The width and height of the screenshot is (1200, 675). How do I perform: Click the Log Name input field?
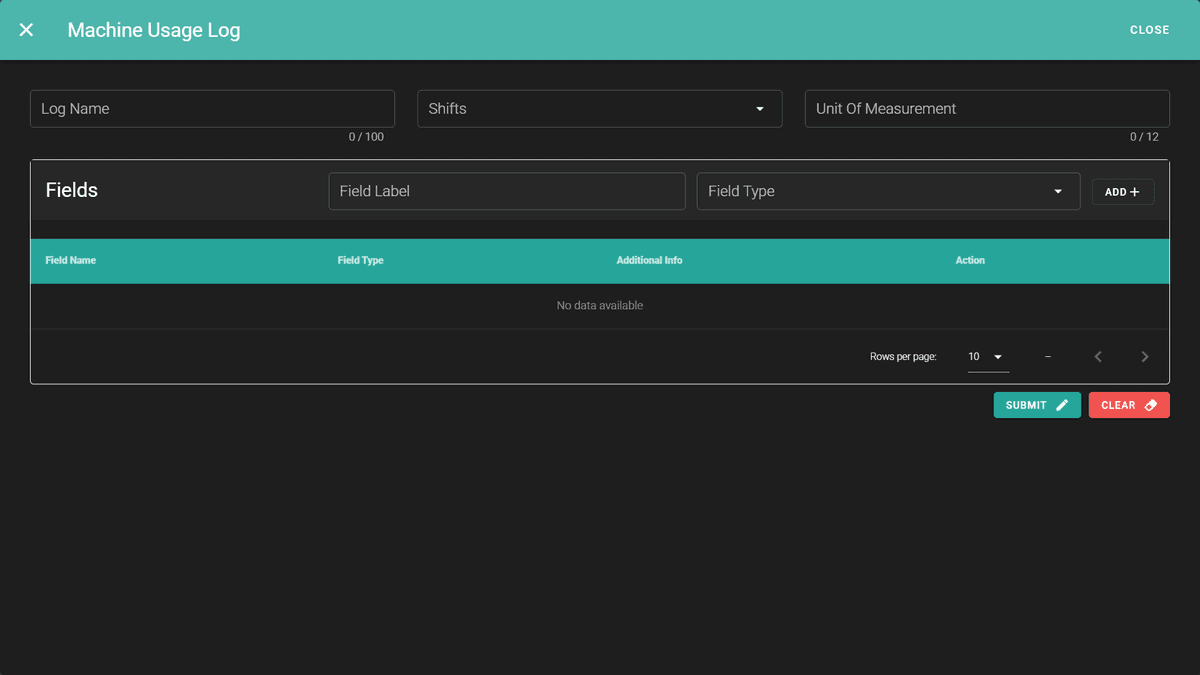(212, 109)
